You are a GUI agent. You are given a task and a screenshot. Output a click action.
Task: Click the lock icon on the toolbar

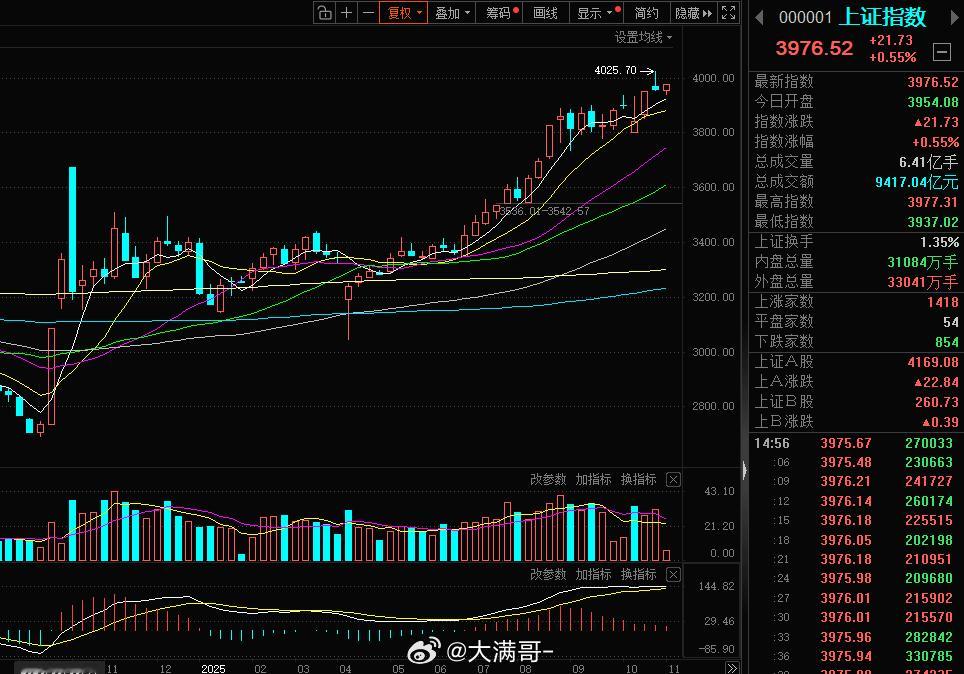pyautogui.click(x=324, y=13)
